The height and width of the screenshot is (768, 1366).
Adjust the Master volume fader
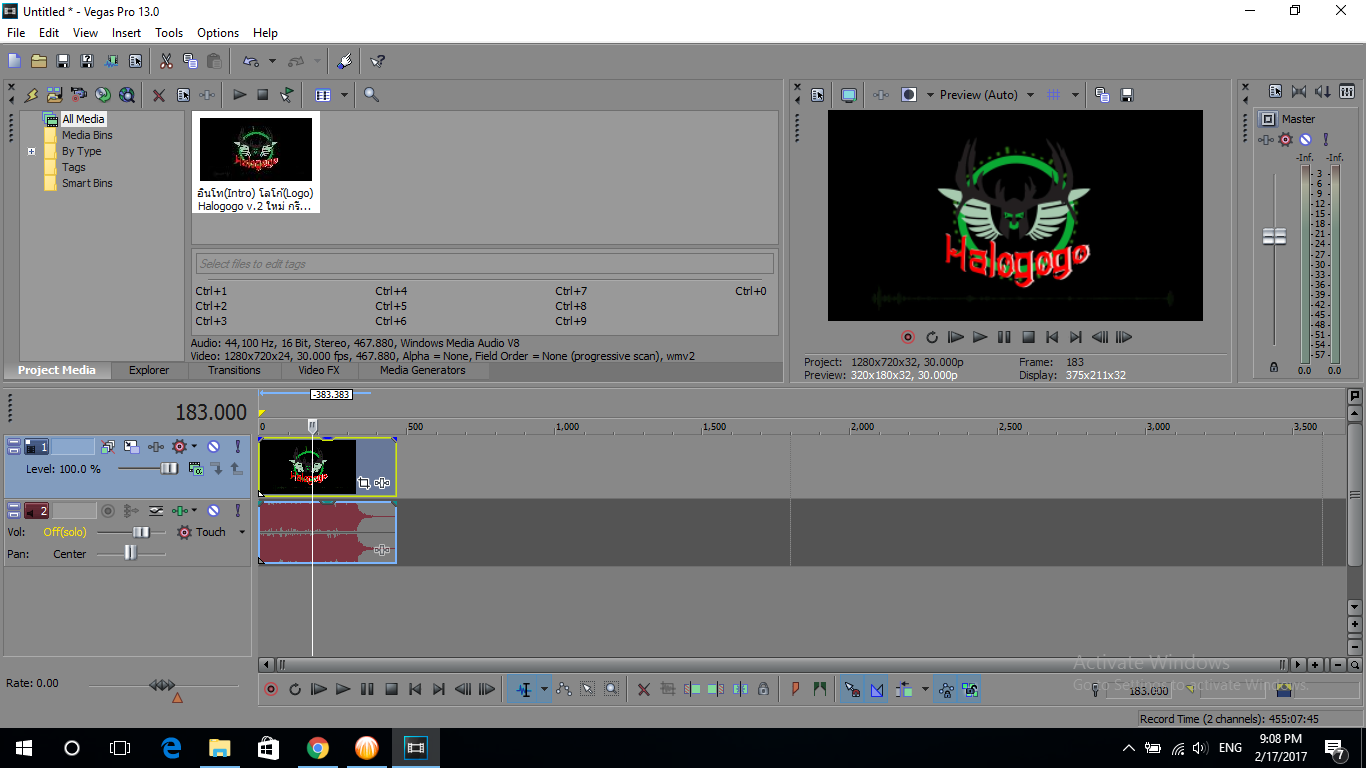1274,236
